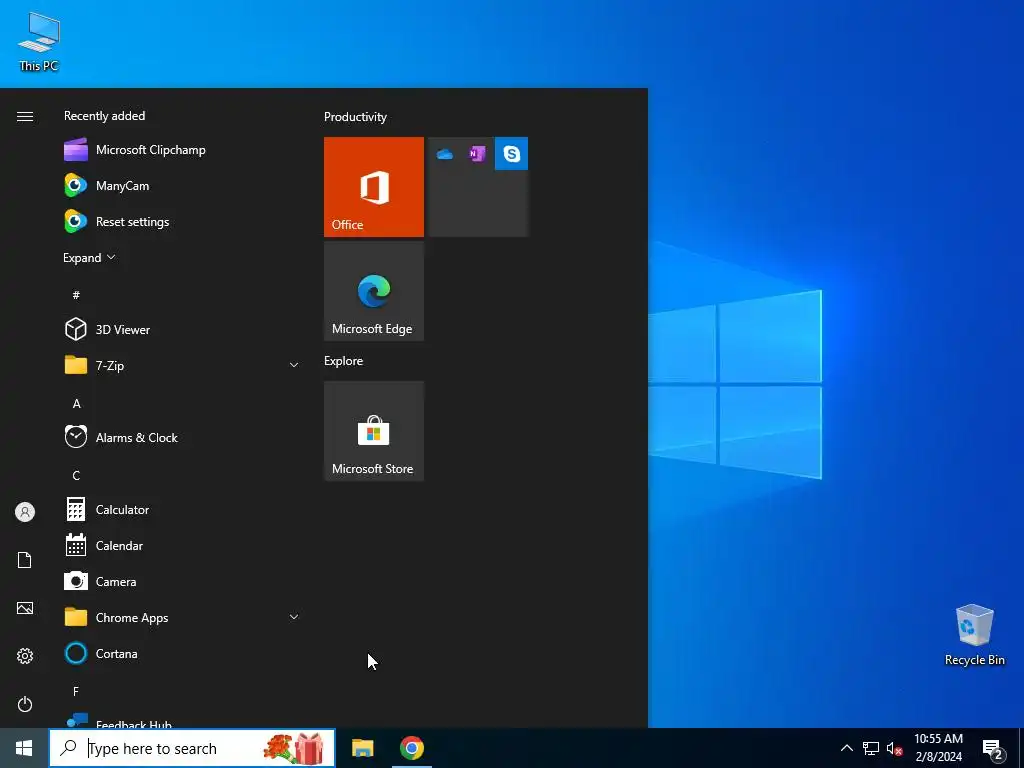Click the Recently added heading
This screenshot has height=768, width=1024.
(104, 116)
